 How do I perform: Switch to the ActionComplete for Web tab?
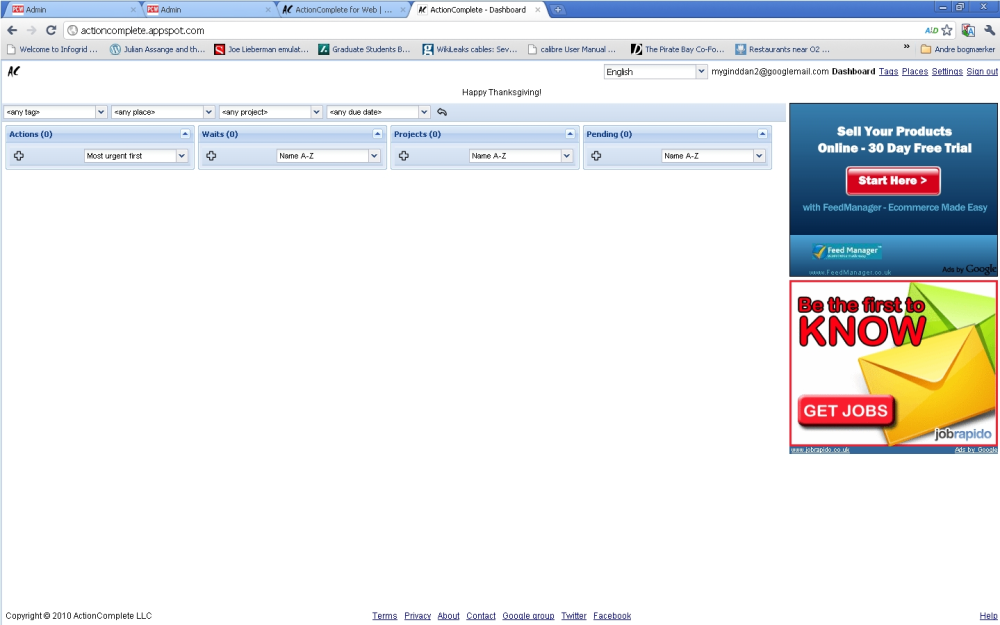344,10
